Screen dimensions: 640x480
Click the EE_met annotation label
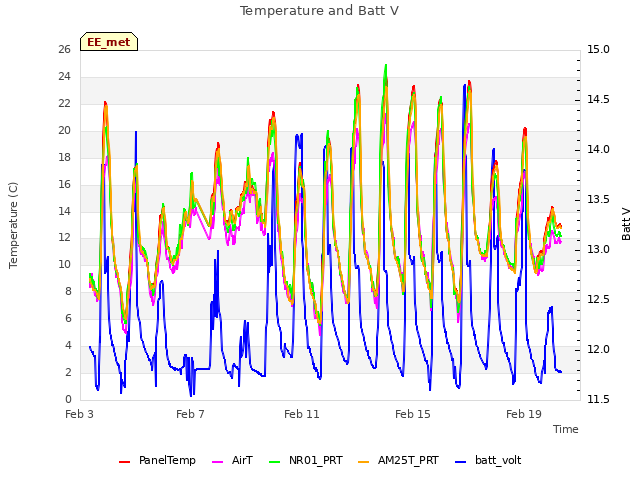point(109,42)
